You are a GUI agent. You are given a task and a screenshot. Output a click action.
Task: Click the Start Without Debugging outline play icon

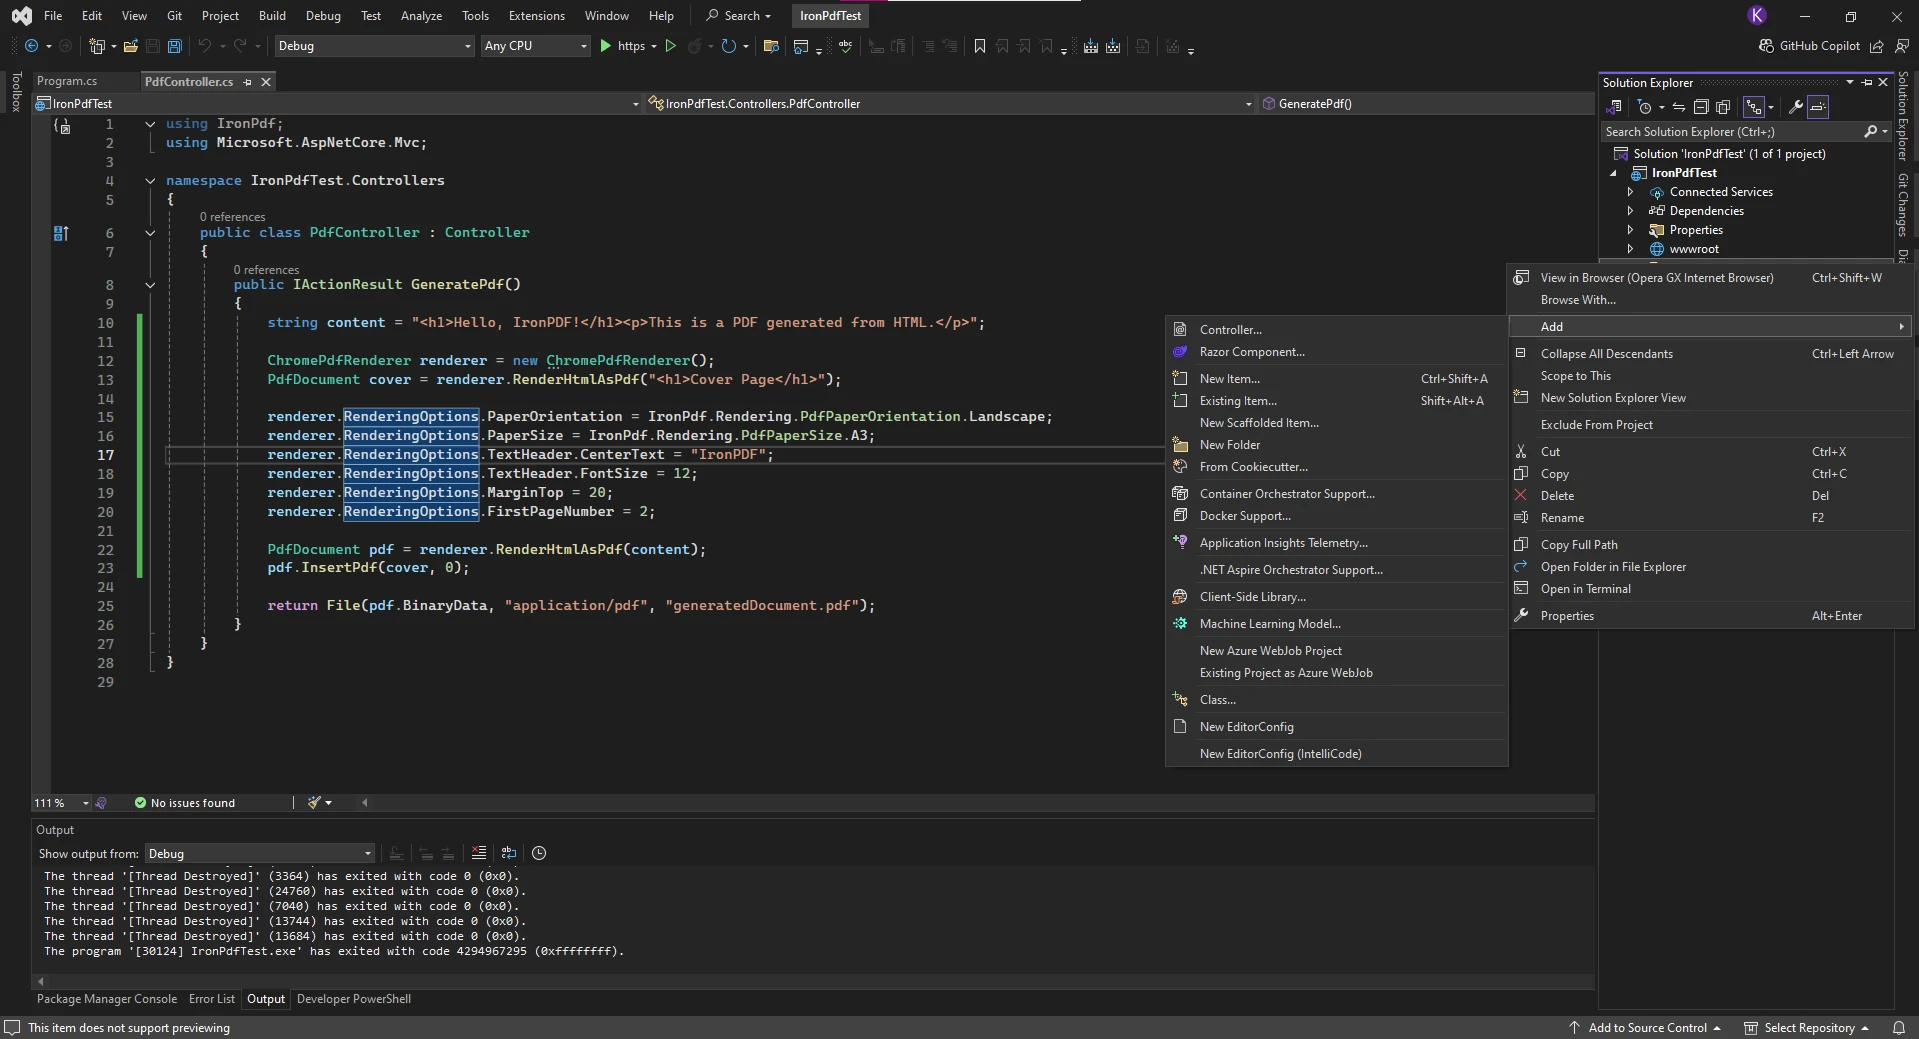coord(671,46)
